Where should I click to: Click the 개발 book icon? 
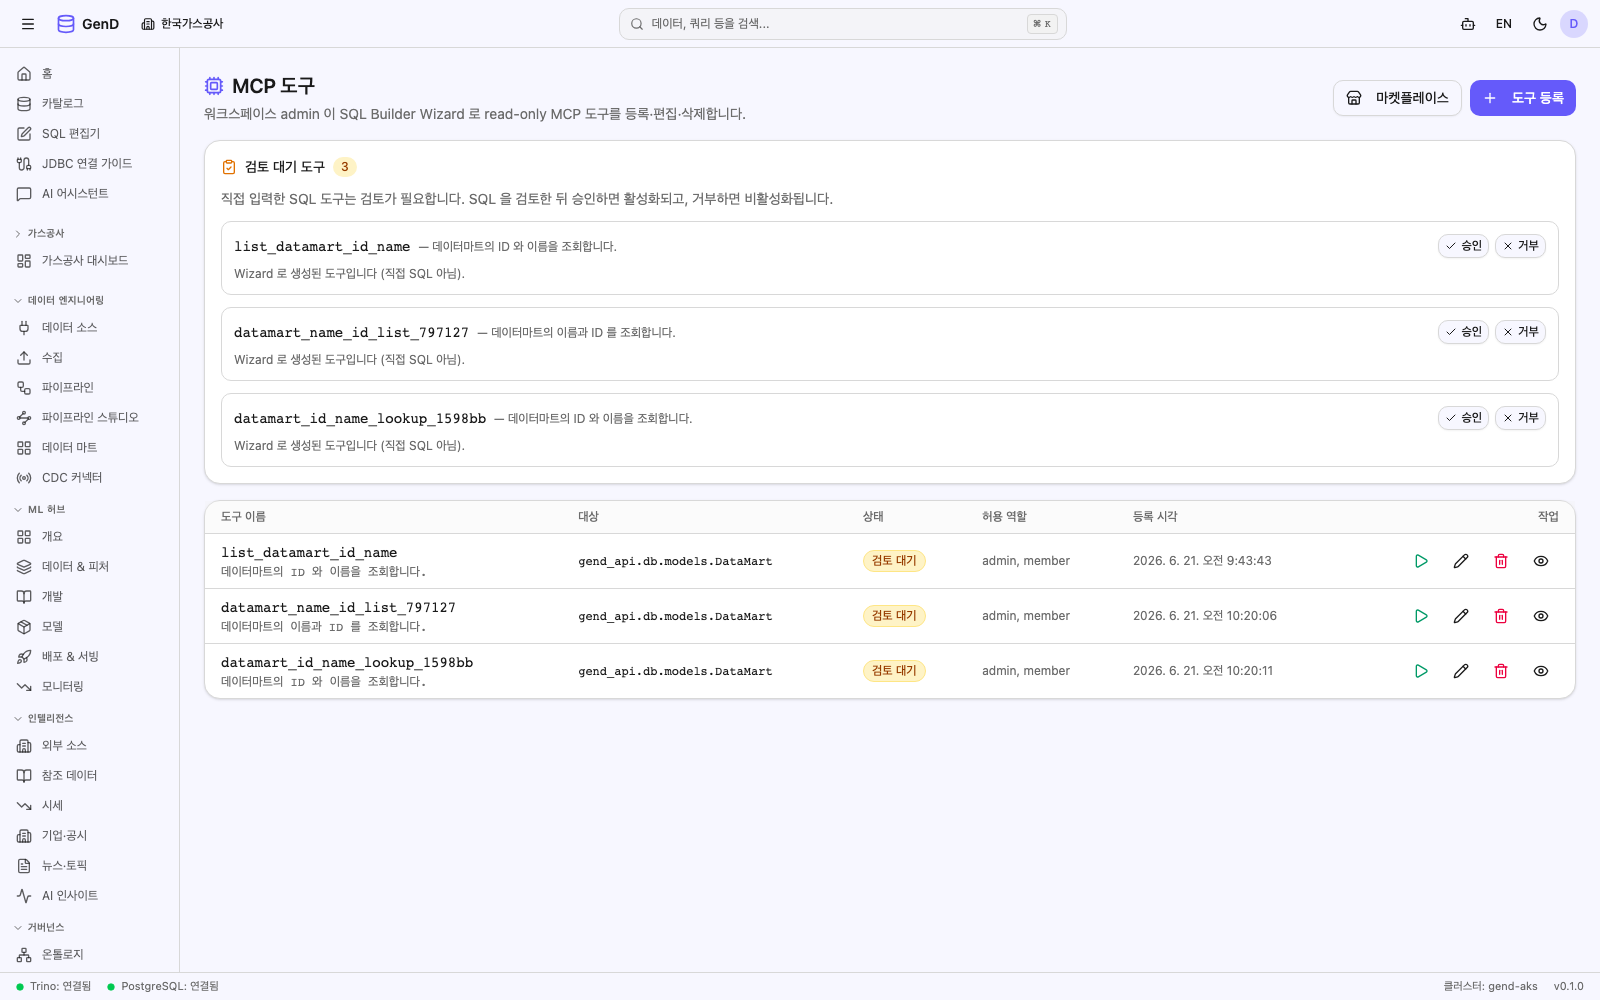pyautogui.click(x=24, y=597)
